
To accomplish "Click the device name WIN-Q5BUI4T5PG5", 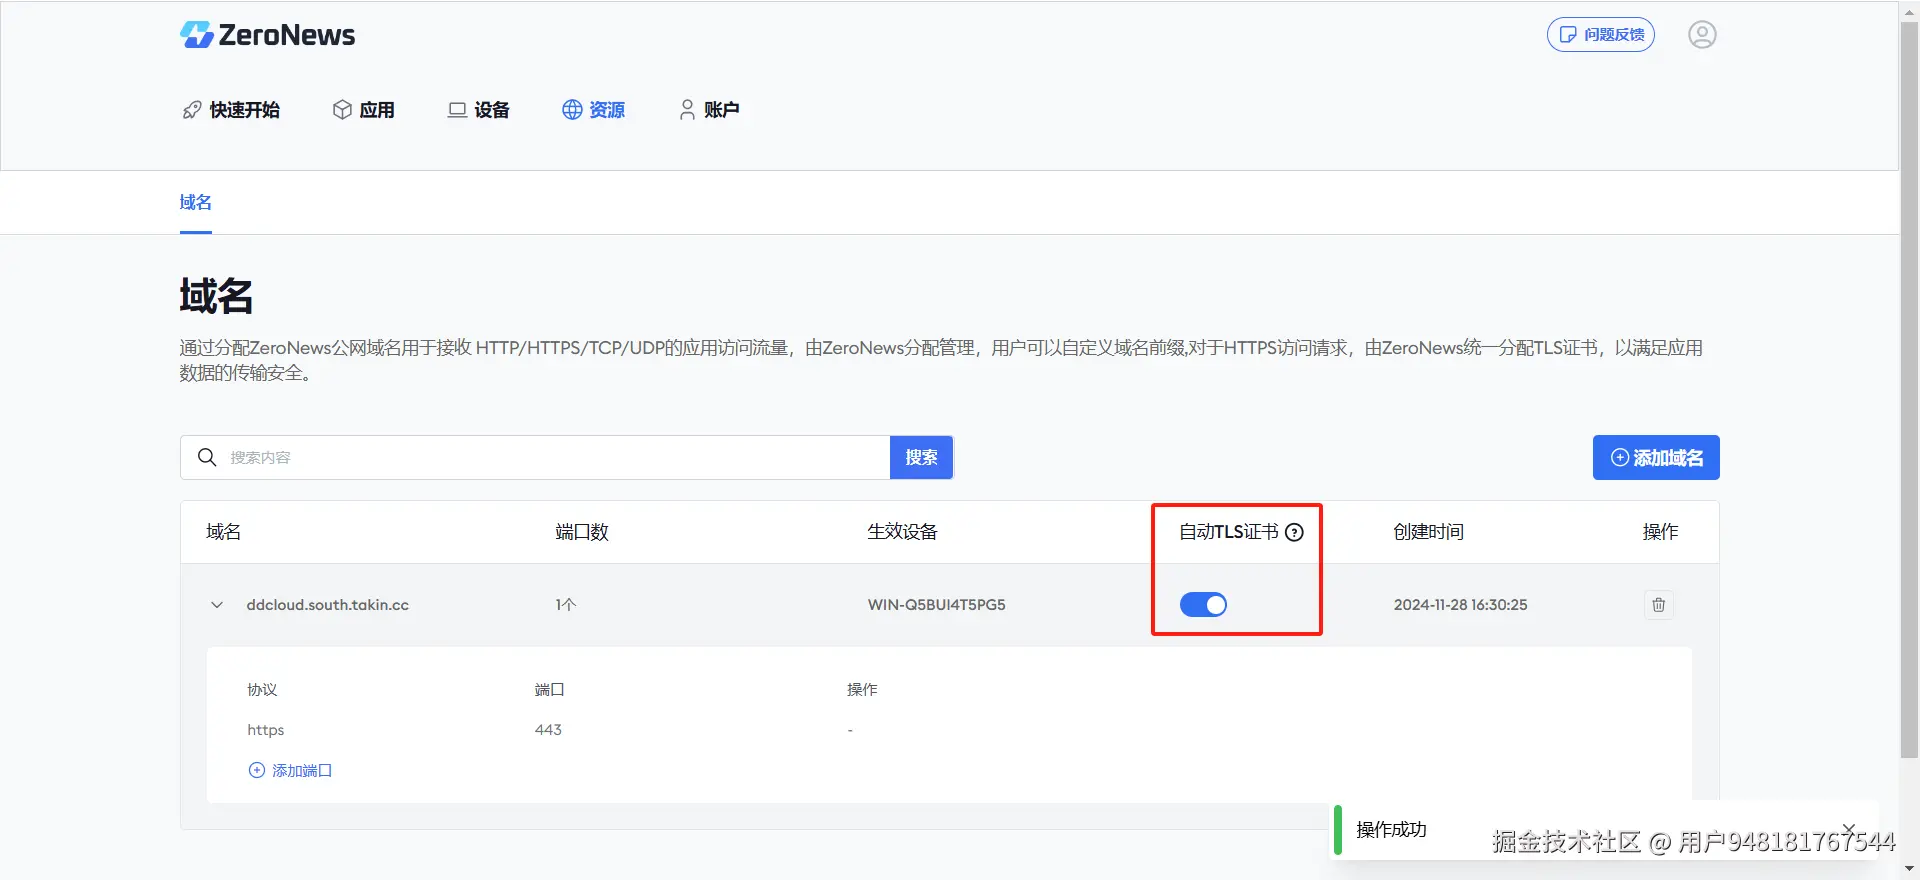I will (937, 605).
